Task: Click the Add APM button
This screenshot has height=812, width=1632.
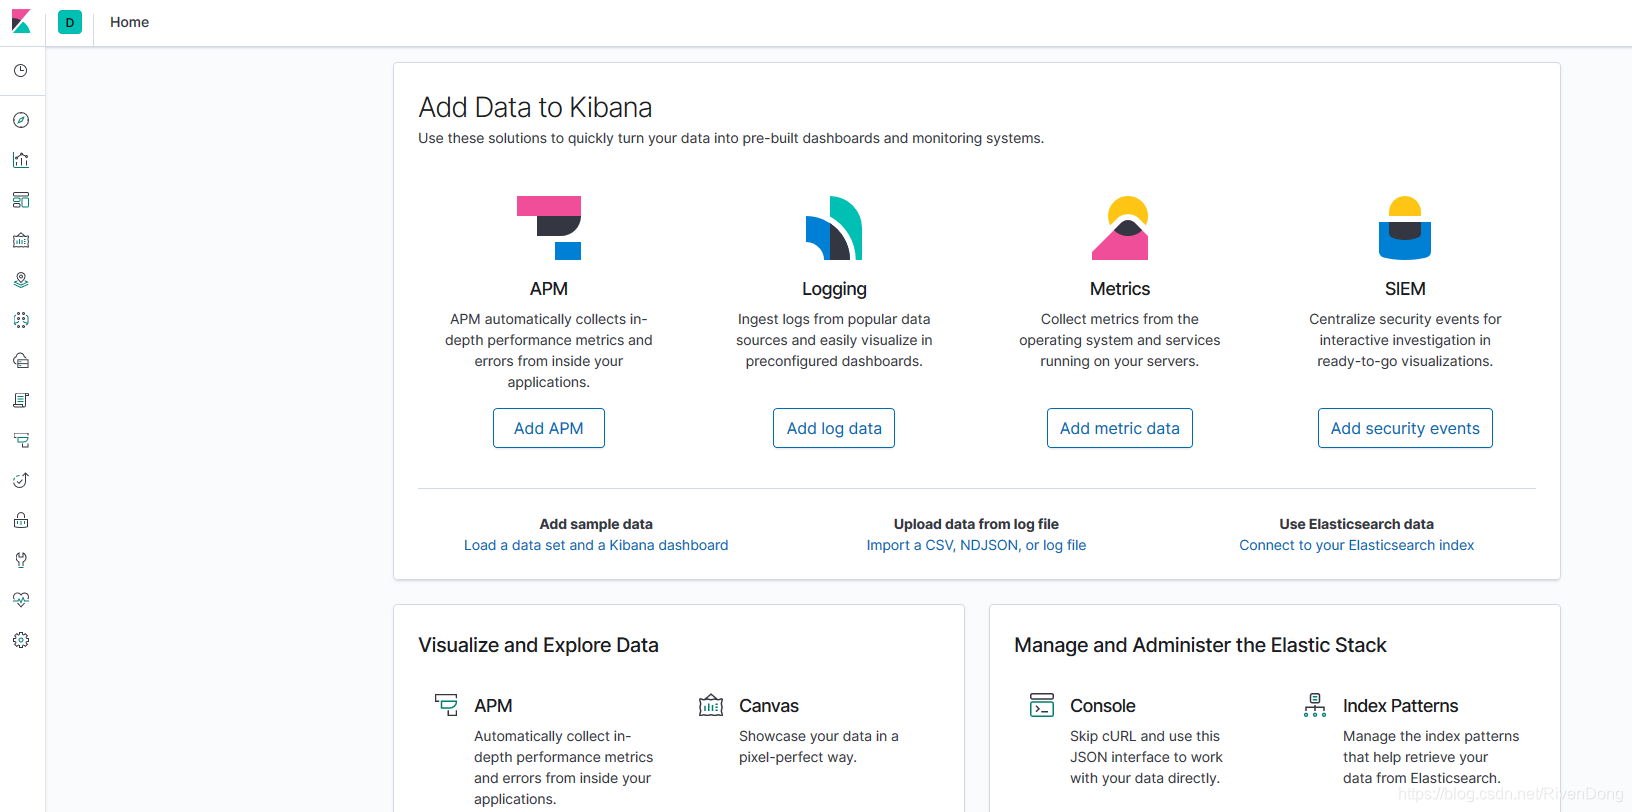Action: [x=549, y=428]
